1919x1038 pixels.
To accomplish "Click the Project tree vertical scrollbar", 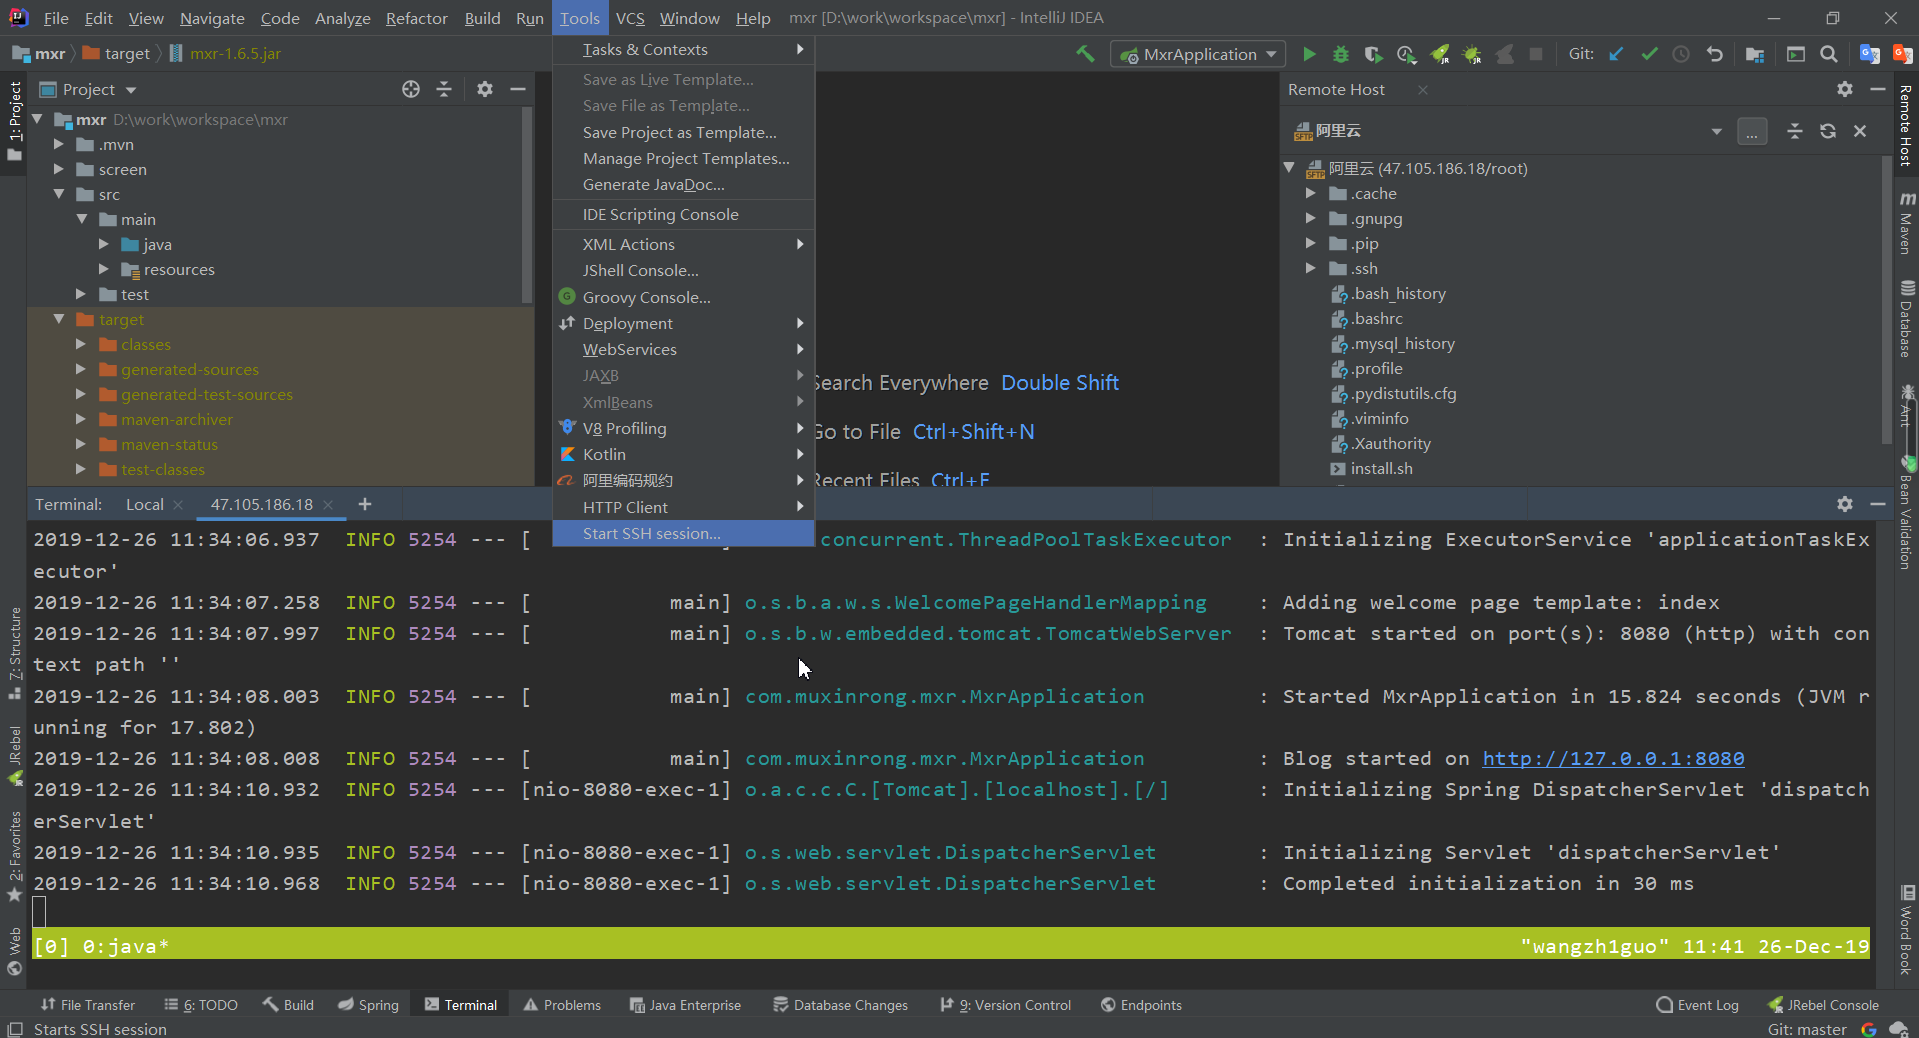I will [x=526, y=205].
